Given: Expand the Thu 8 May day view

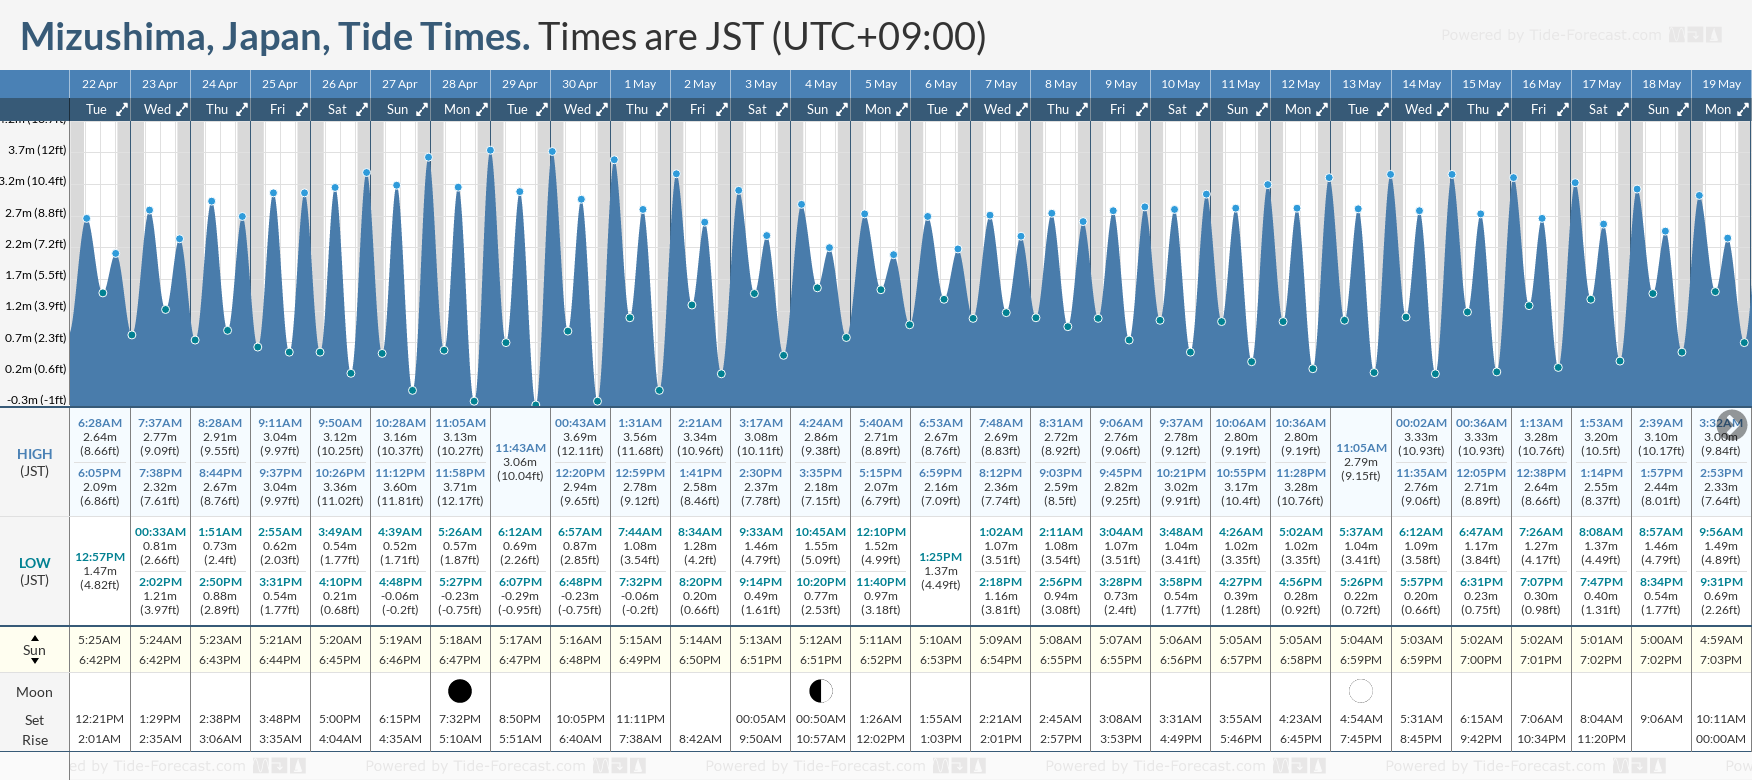Looking at the screenshot, I should click(x=1082, y=109).
